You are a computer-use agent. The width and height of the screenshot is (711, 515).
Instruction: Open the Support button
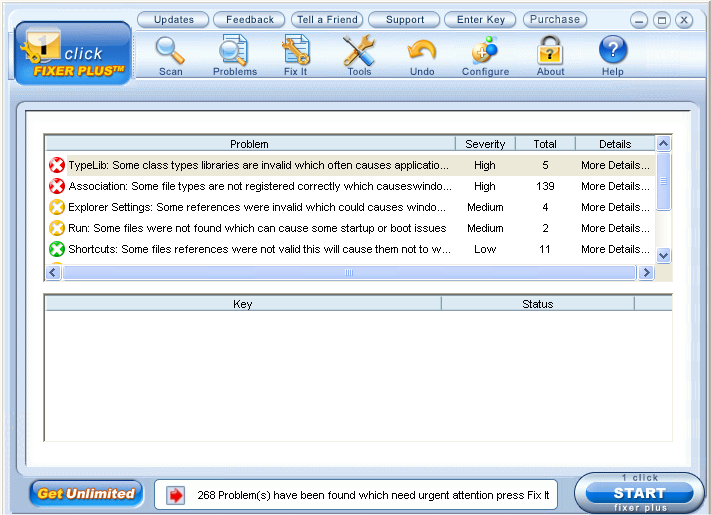coord(404,19)
